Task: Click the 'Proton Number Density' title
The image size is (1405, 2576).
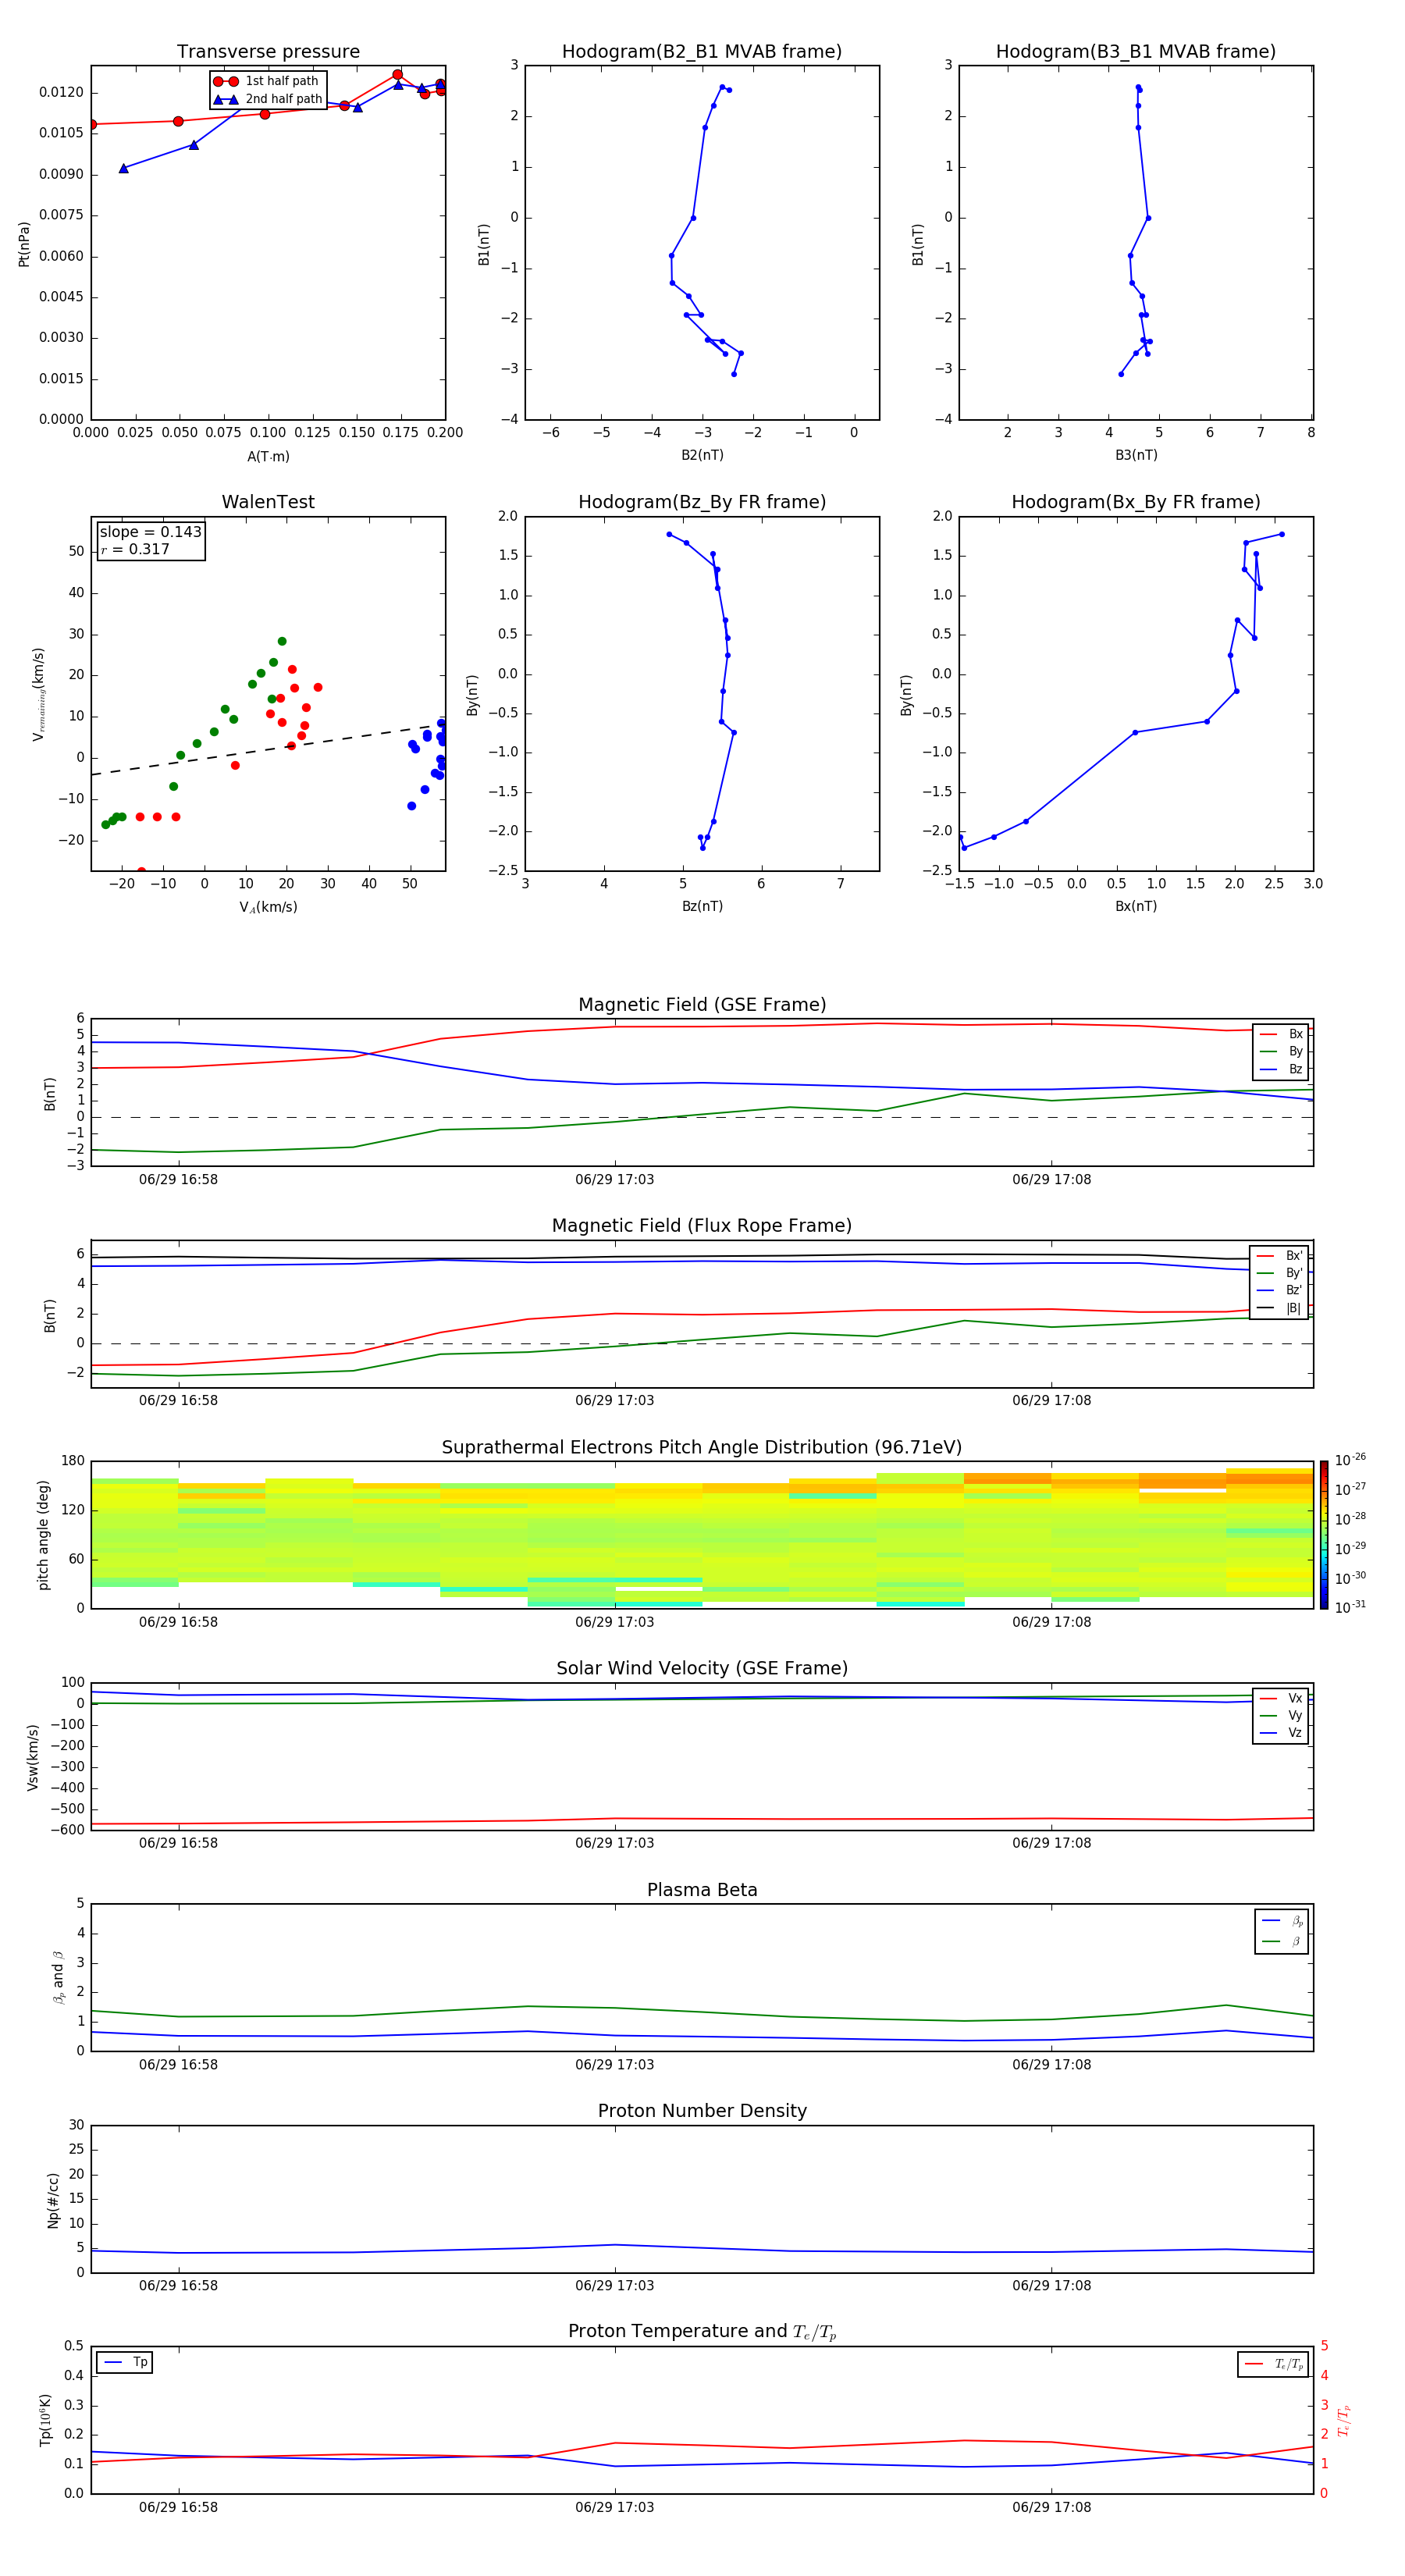Action: click(702, 2111)
